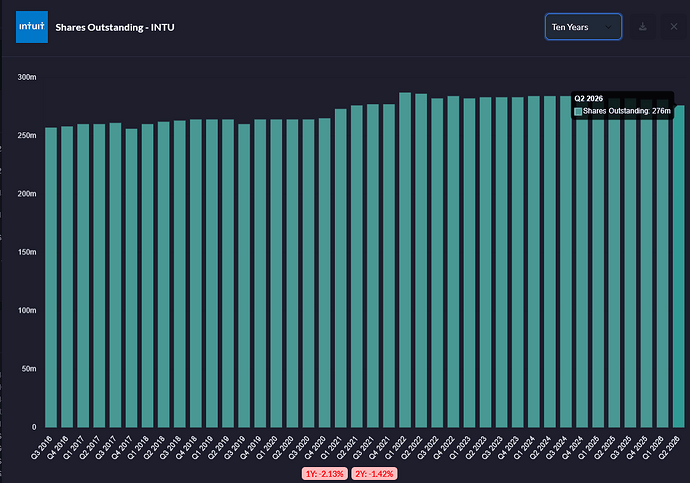The height and width of the screenshot is (483, 690).
Task: Click the Q3 2024 x-axis label
Action: (x=557, y=447)
